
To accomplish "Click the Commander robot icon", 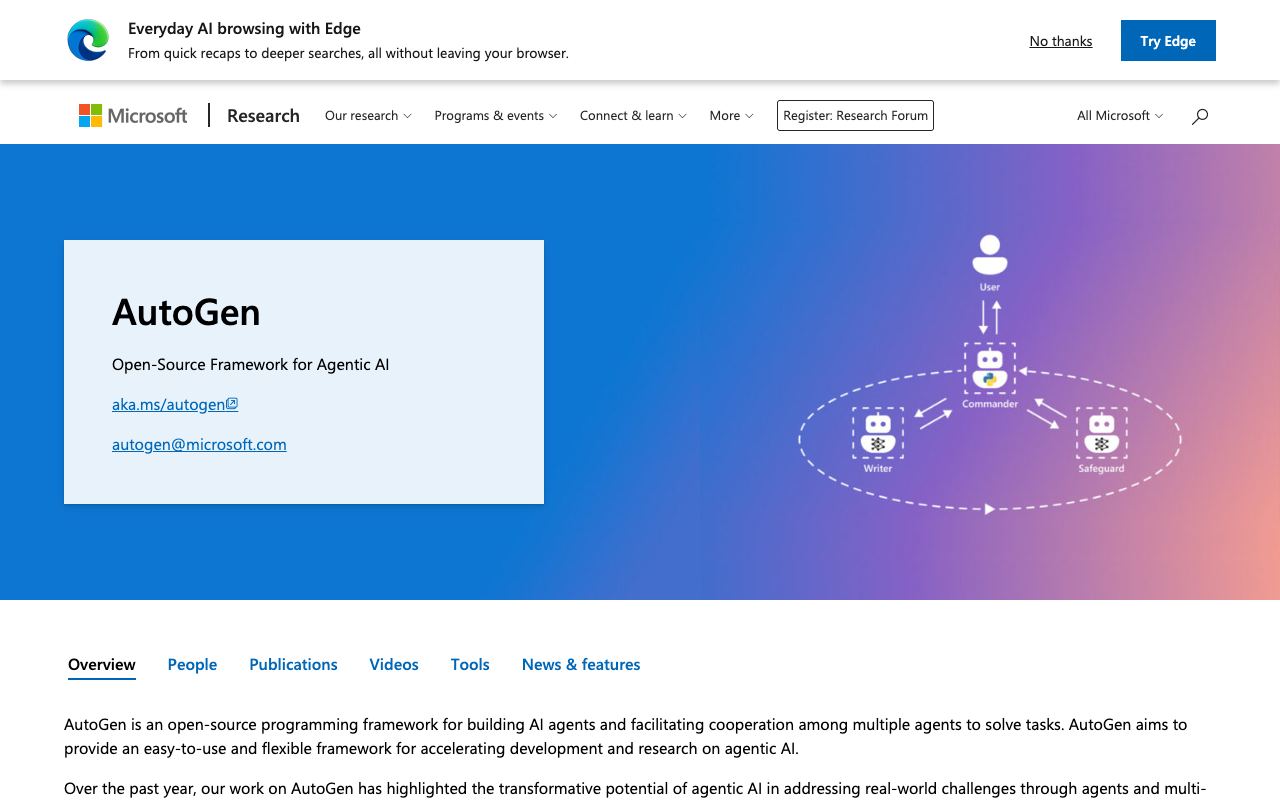I will (x=990, y=369).
